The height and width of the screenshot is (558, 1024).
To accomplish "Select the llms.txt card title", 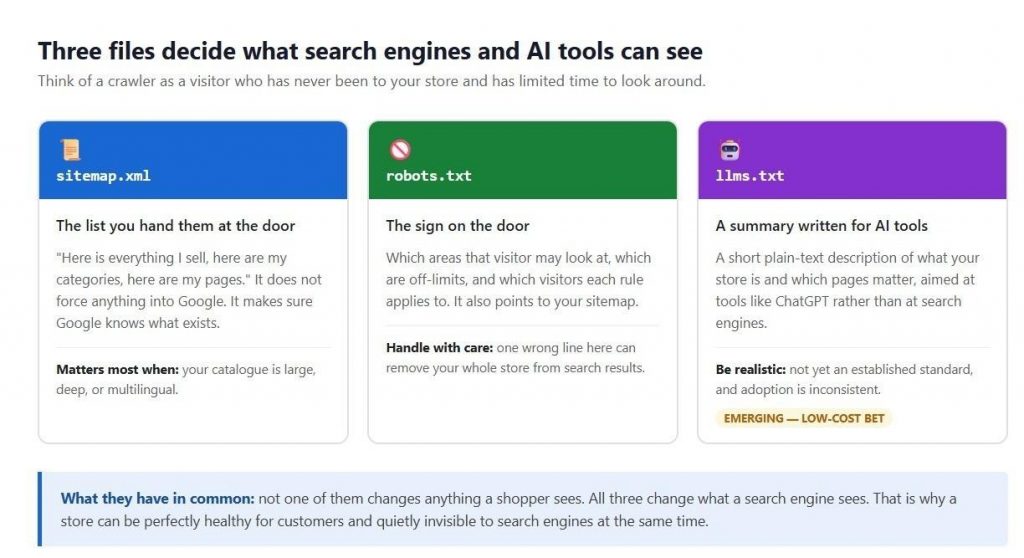I will click(x=750, y=176).
